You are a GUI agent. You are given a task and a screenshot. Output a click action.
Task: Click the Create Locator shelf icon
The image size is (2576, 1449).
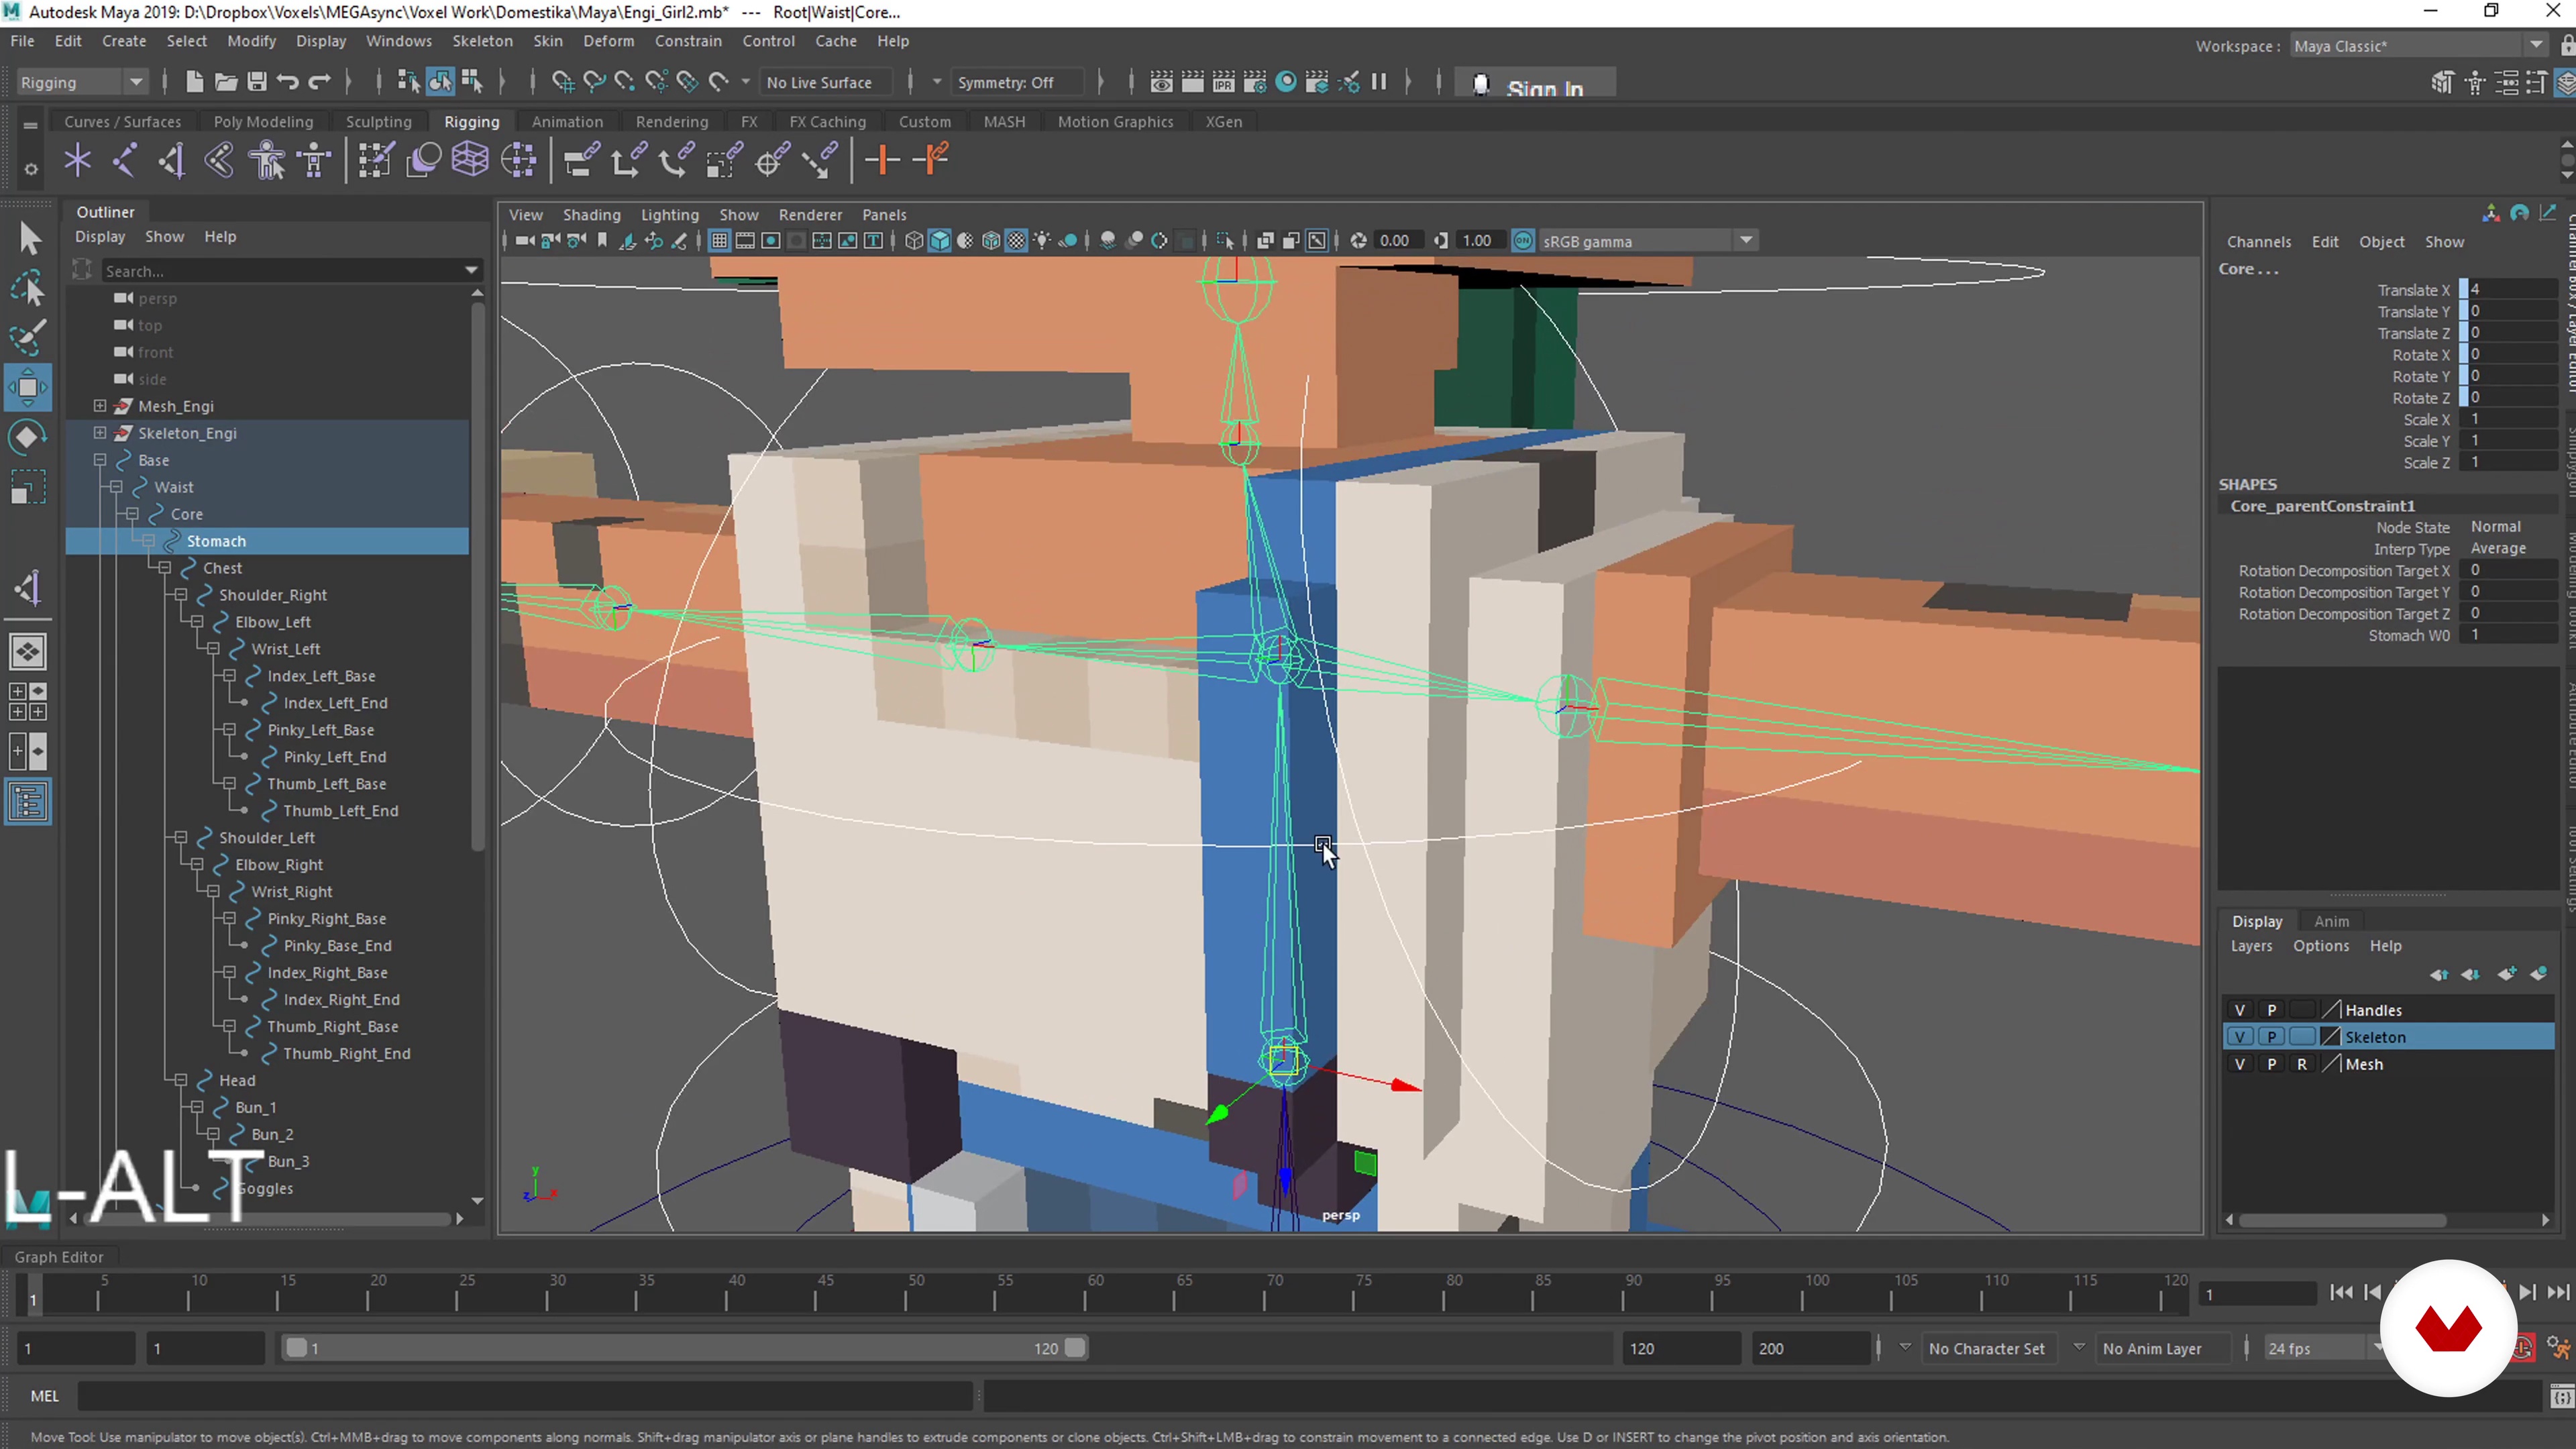[77, 160]
